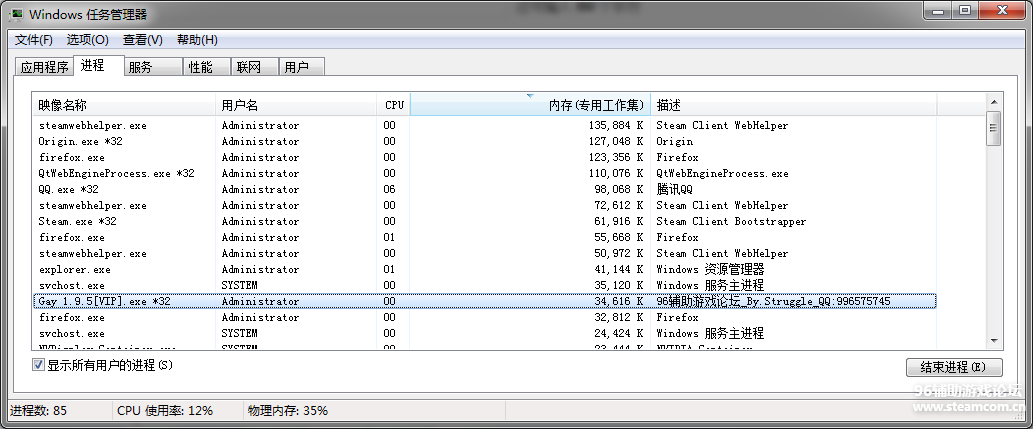Sort by 内存(专用工作集) column header

pyautogui.click(x=529, y=105)
